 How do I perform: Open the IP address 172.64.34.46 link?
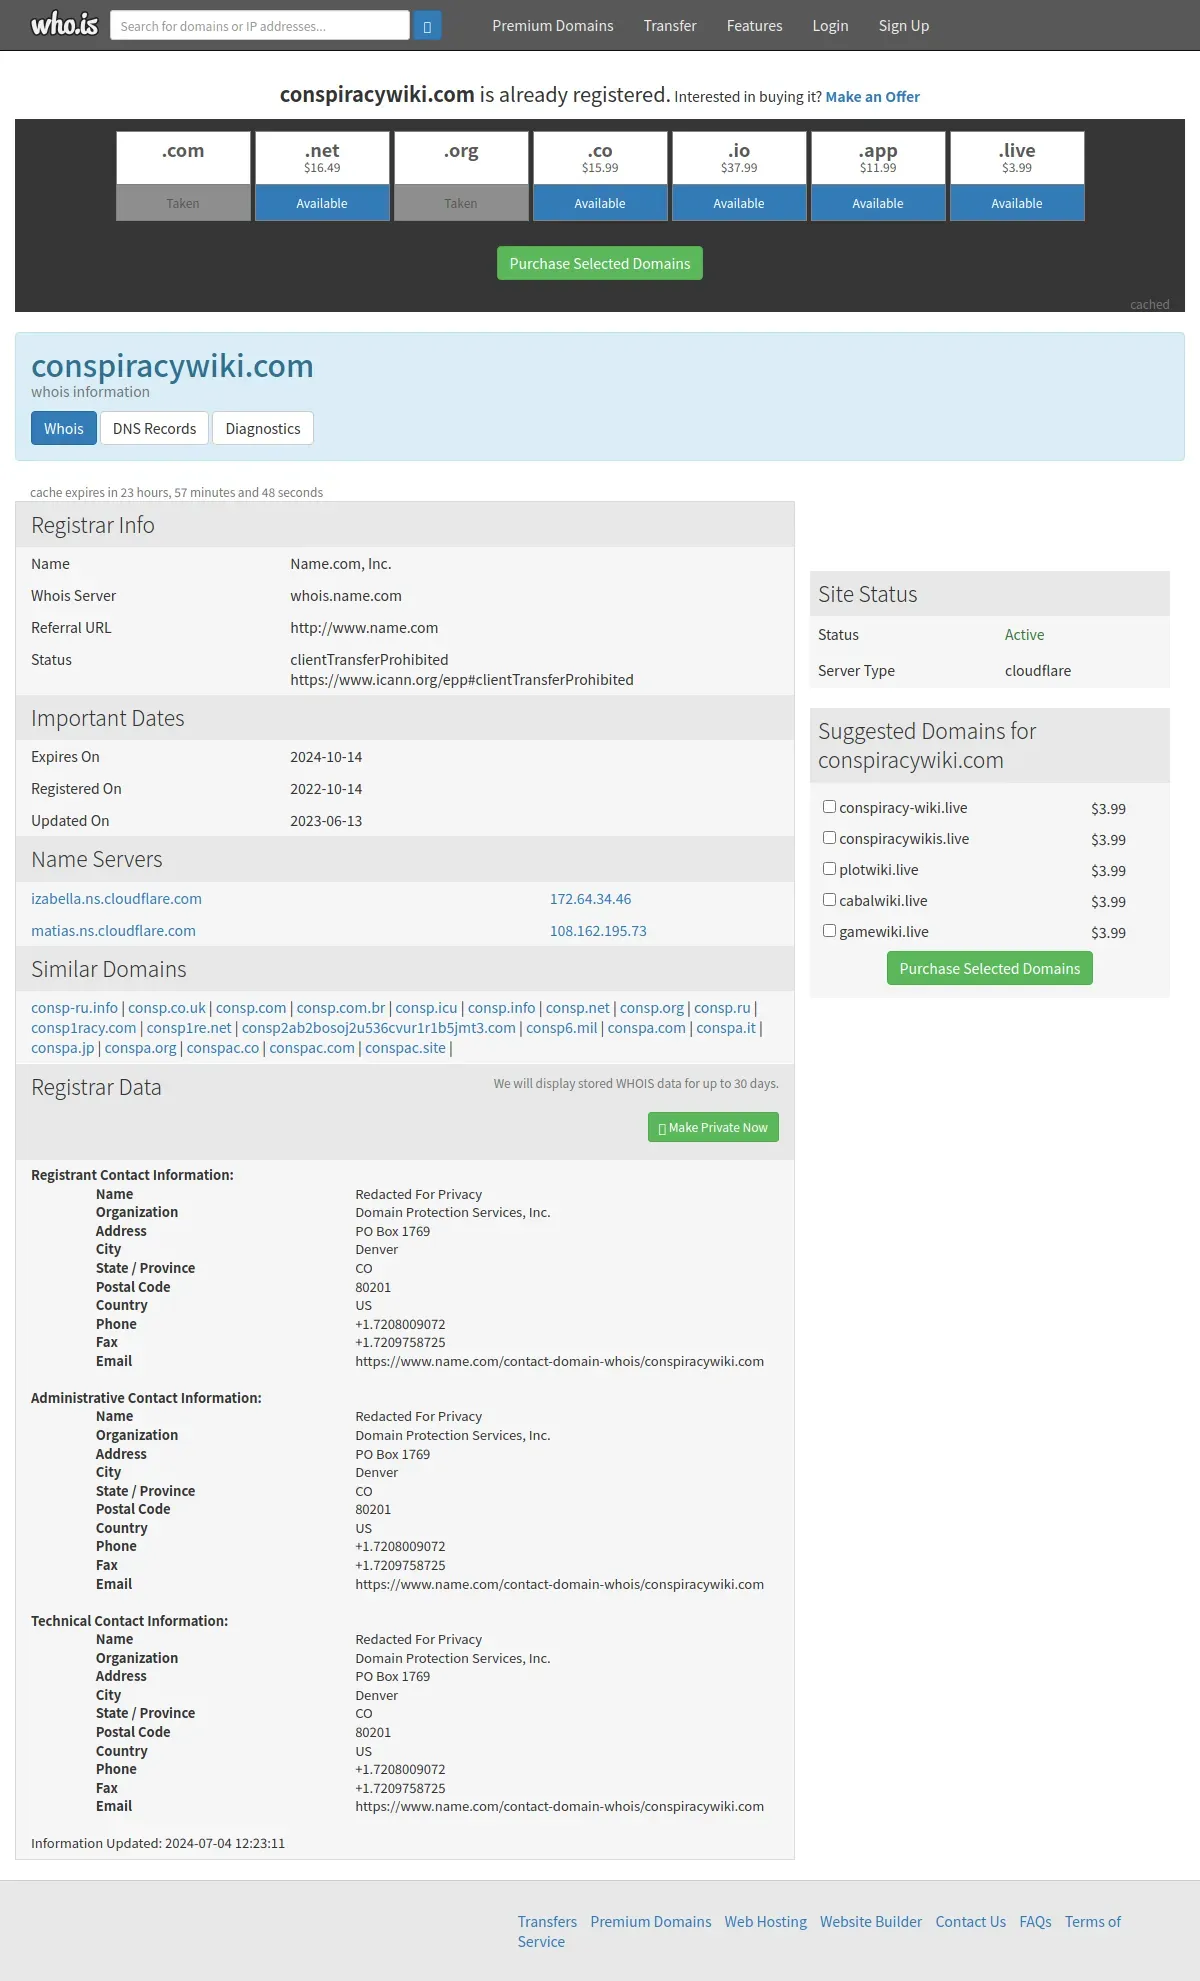pyautogui.click(x=590, y=899)
